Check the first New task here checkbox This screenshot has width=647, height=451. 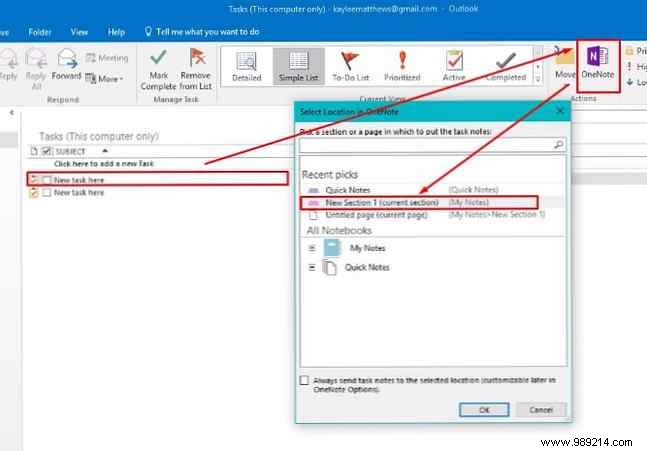point(47,180)
